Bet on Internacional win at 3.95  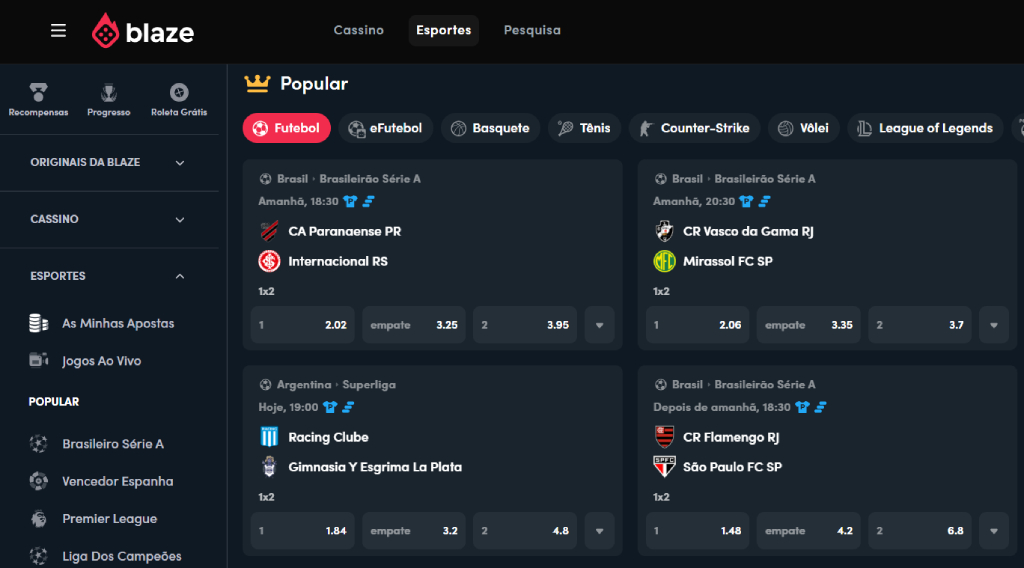point(525,324)
